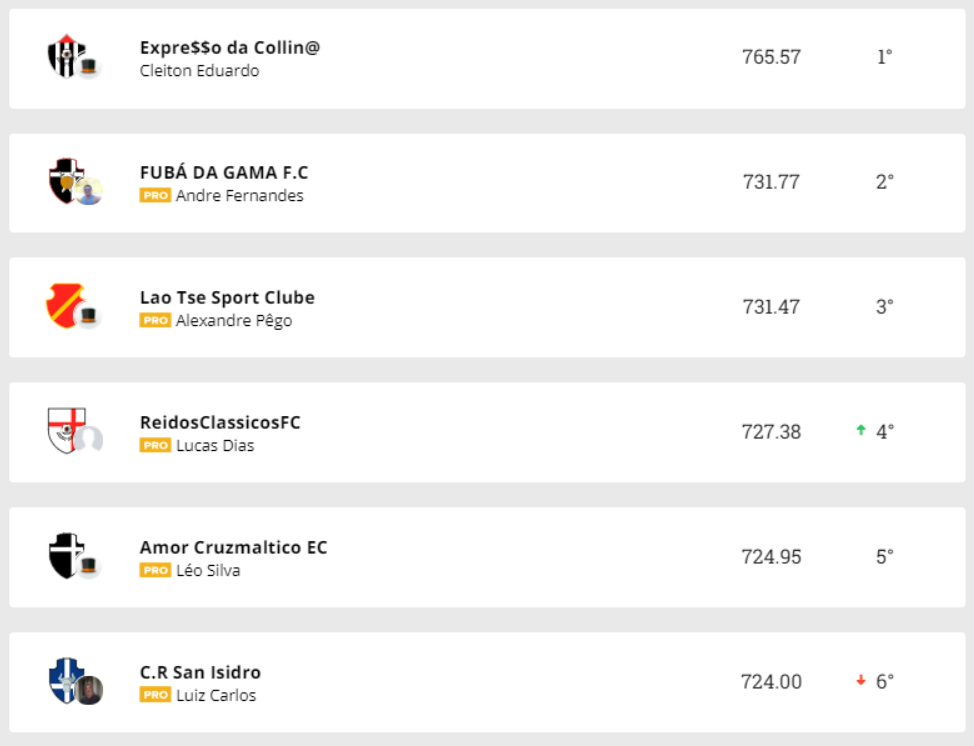
Task: Click PRO badge beside Lucas Dias
Action: pos(155,446)
